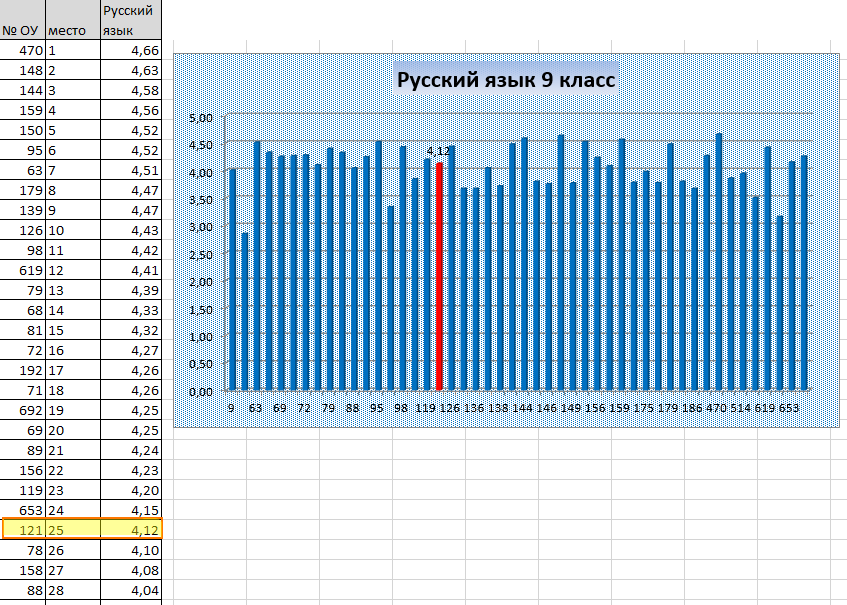Click the 2,50 value axis label
Viewport: 847px width, 605px height.
pos(201,254)
